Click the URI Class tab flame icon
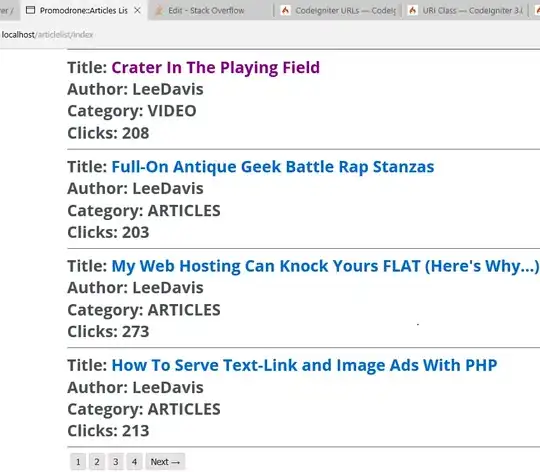Screen dimensions: 540x472 (x=412, y=10)
